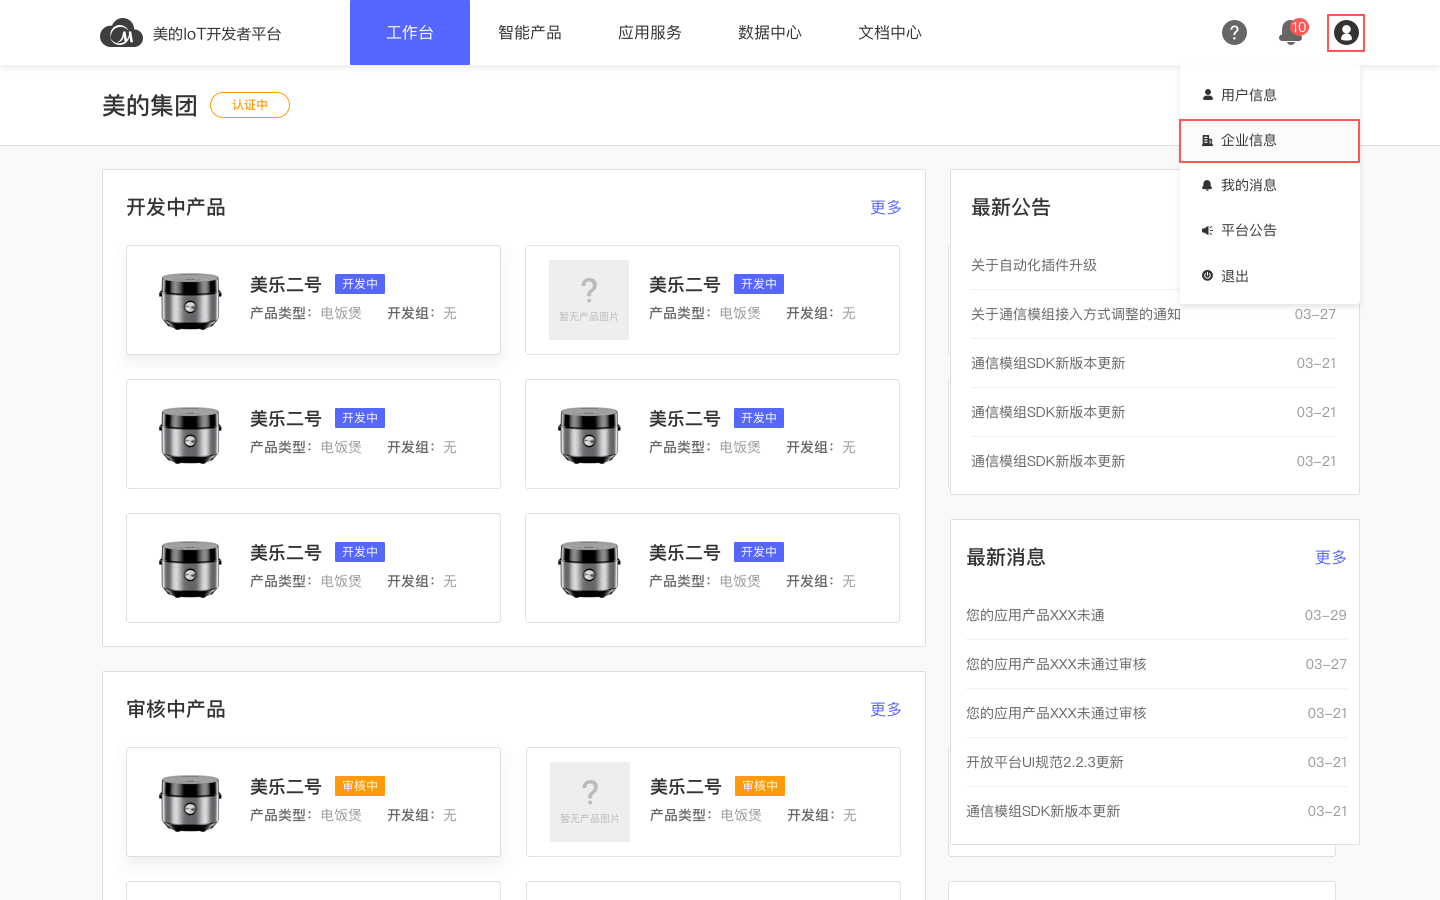Viewport: 1440px width, 900px height.
Task: Click 开发中 tag on first product card
Action: (360, 284)
